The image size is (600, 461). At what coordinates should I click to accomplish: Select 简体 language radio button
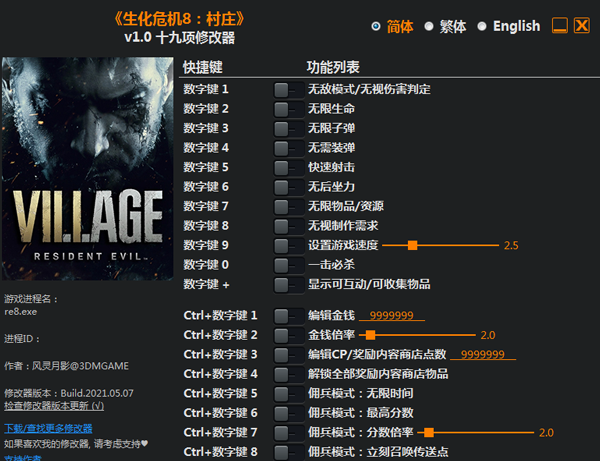[x=376, y=26]
